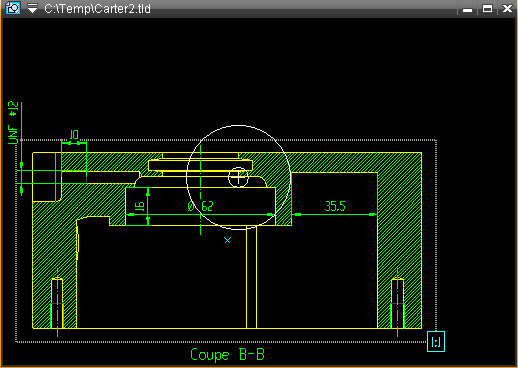Select the UNF #12 thread annotation
Viewport: 518px width, 368px height.
(x=13, y=123)
